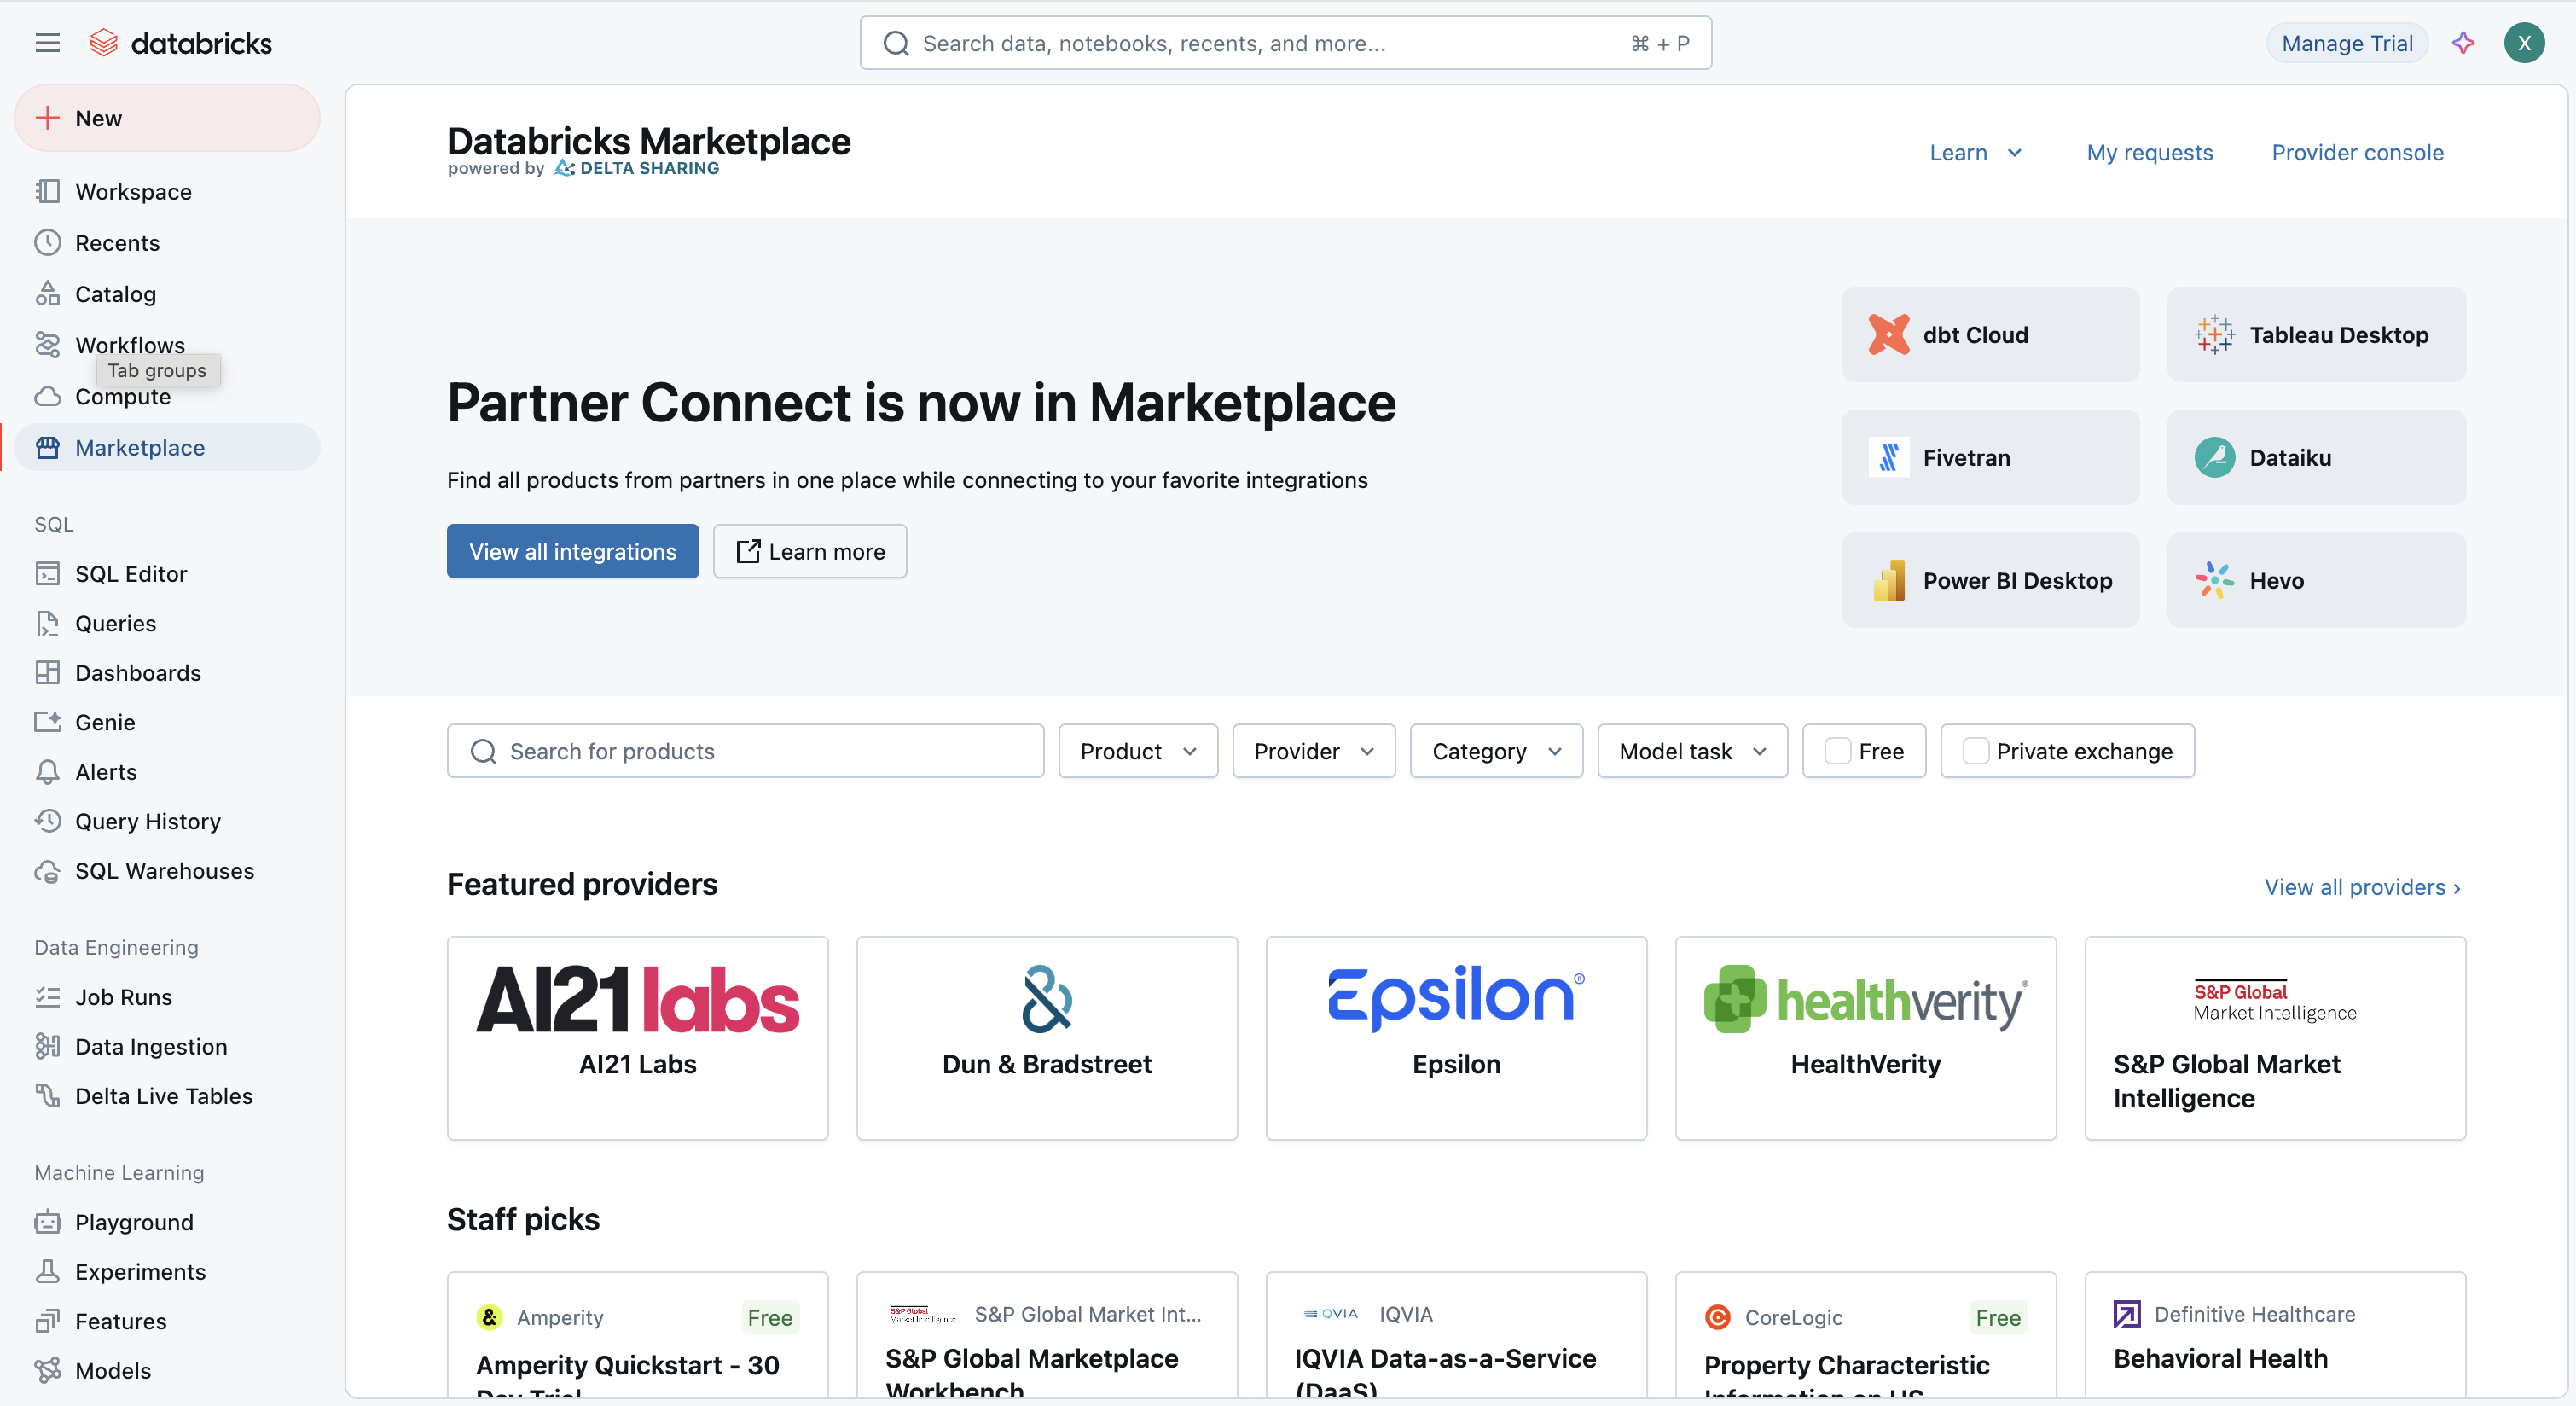The image size is (2576, 1406).
Task: Open the HealthVerity provider card
Action: [x=1866, y=1038]
